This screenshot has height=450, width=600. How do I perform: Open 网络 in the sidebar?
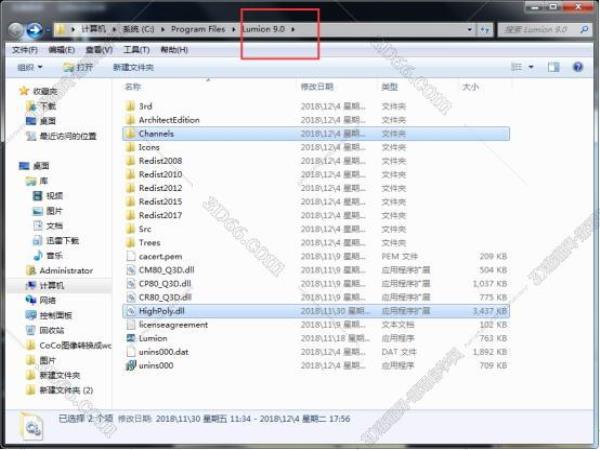tap(48, 300)
